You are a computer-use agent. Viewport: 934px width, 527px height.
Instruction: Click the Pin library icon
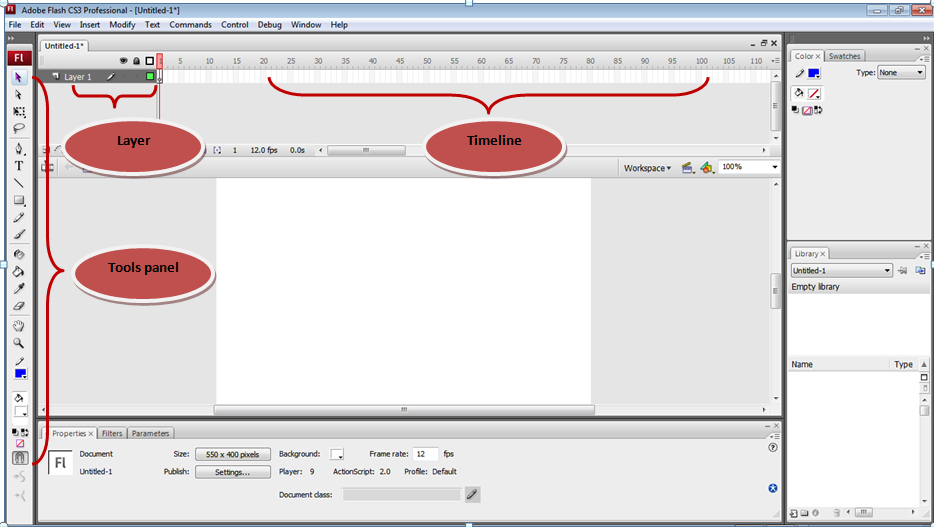(902, 270)
